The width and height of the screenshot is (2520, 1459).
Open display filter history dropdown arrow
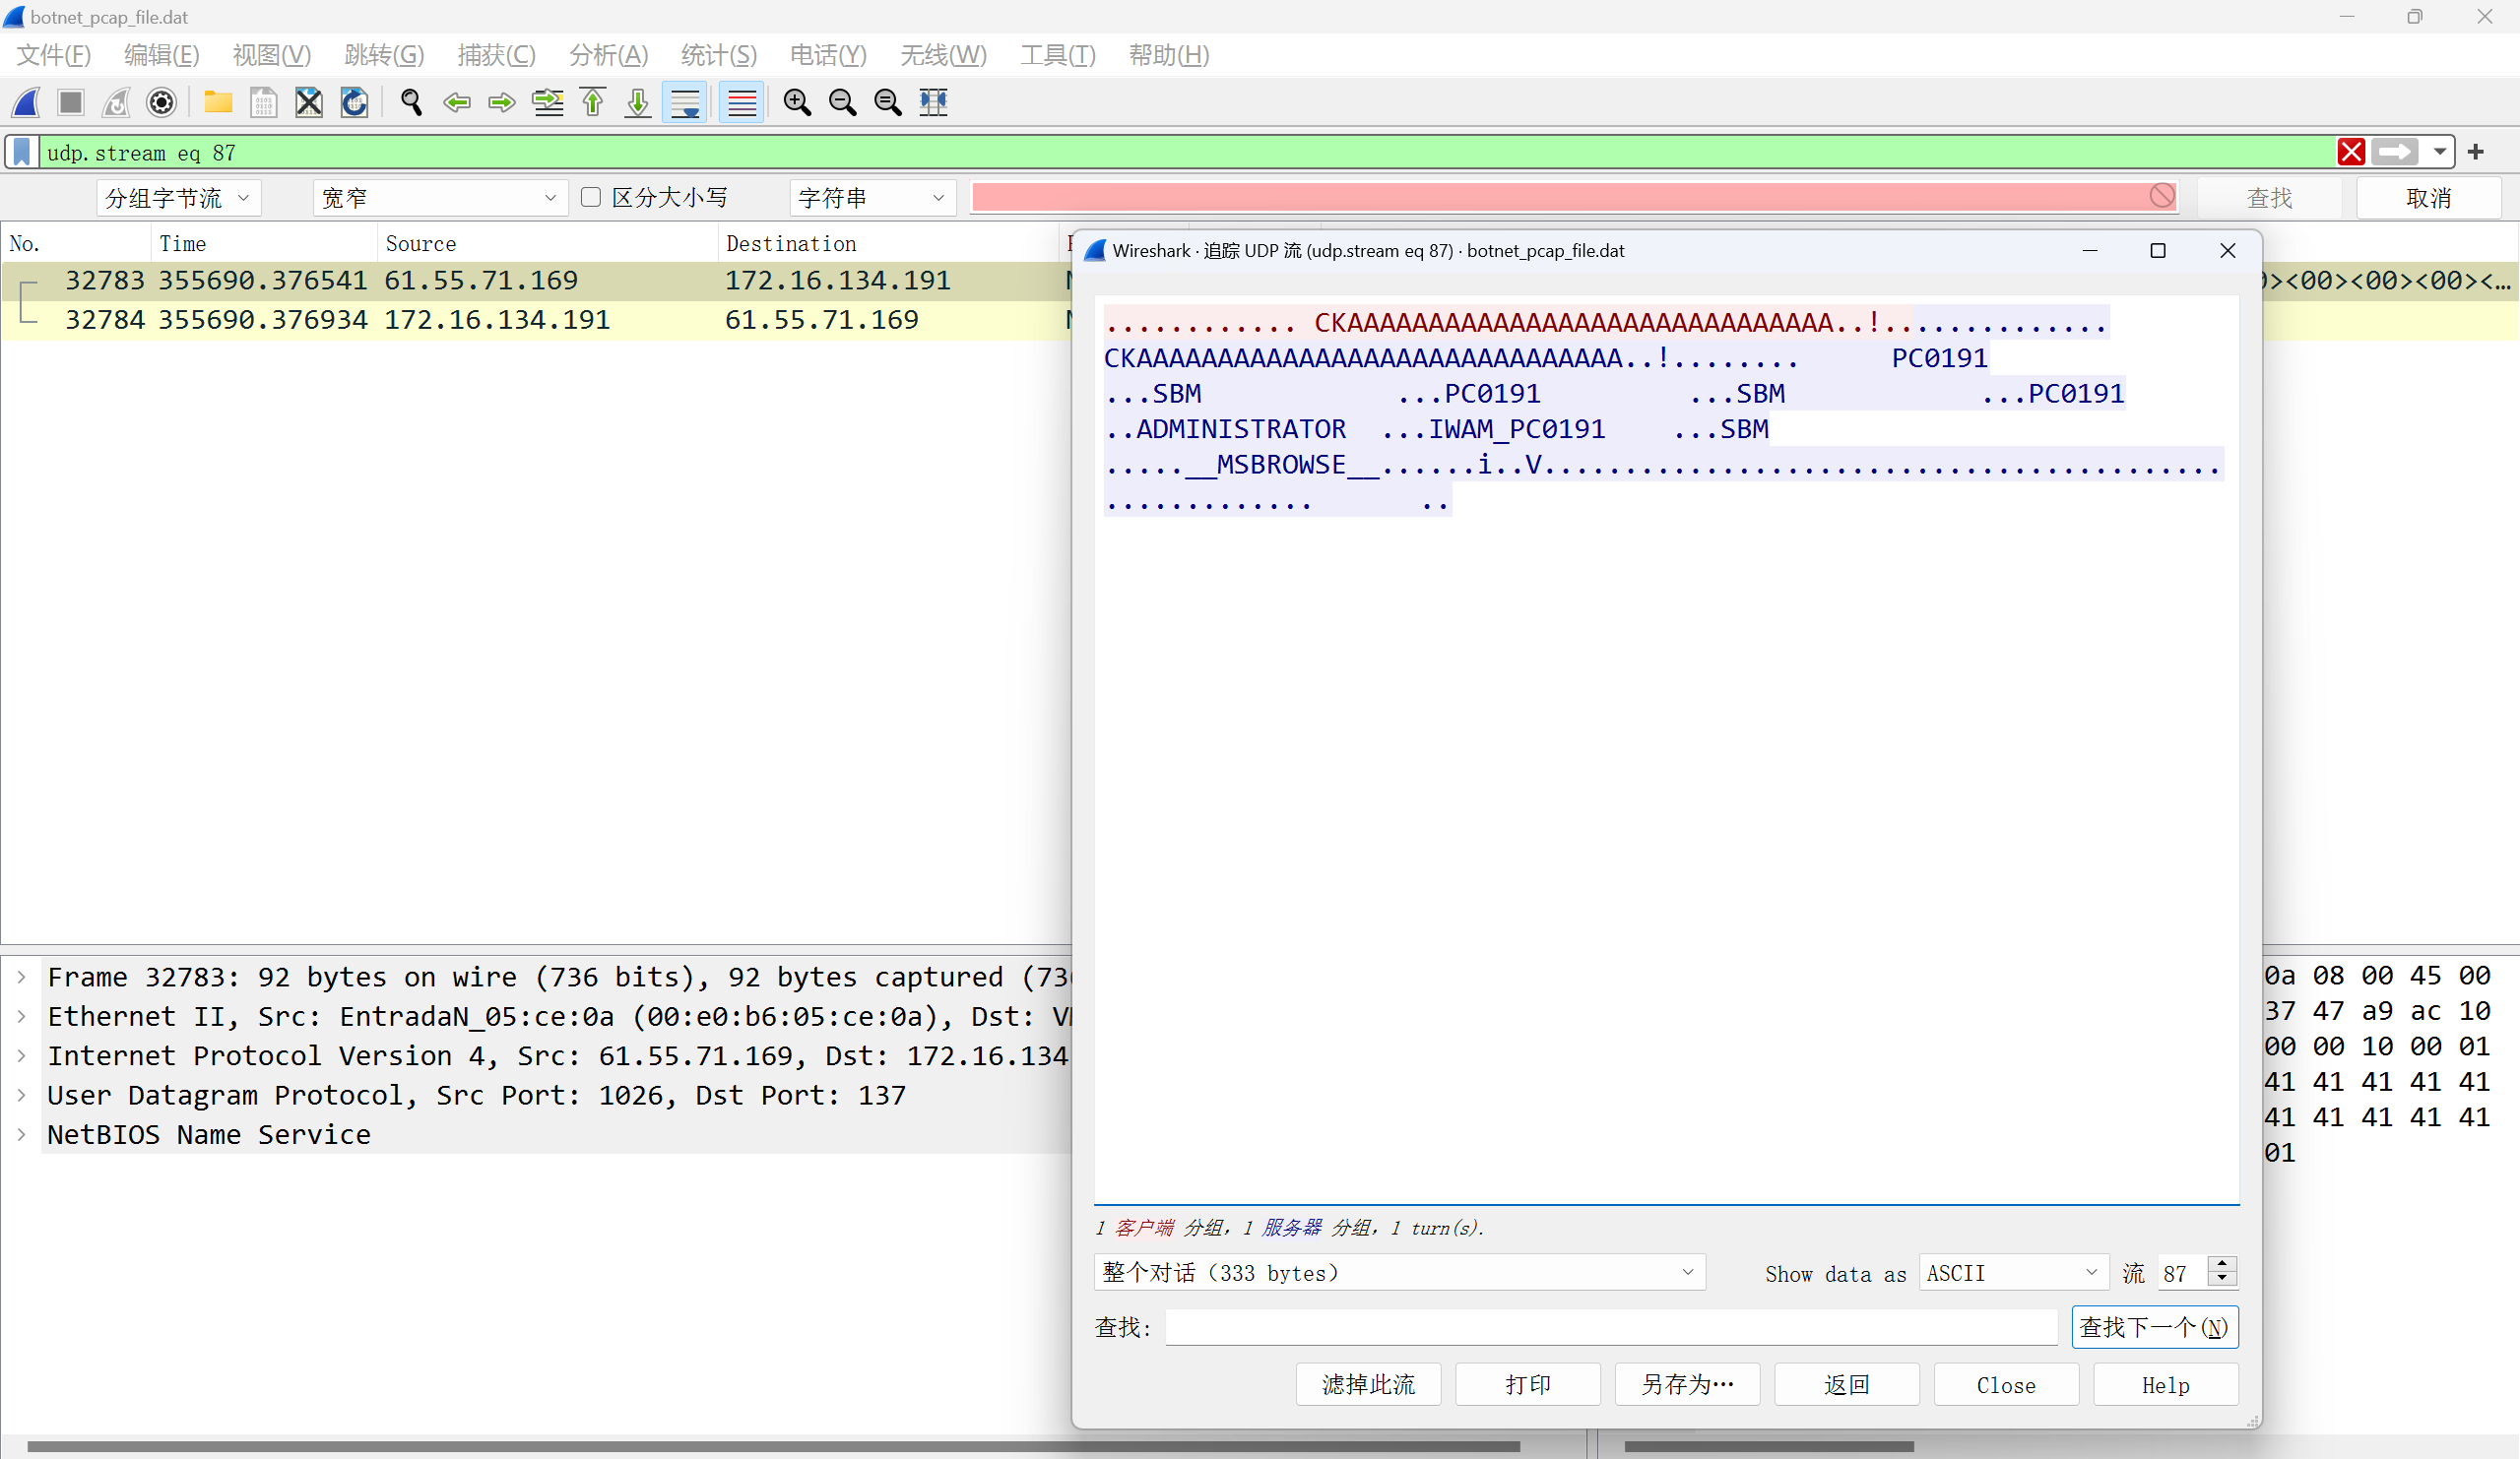pos(2440,152)
